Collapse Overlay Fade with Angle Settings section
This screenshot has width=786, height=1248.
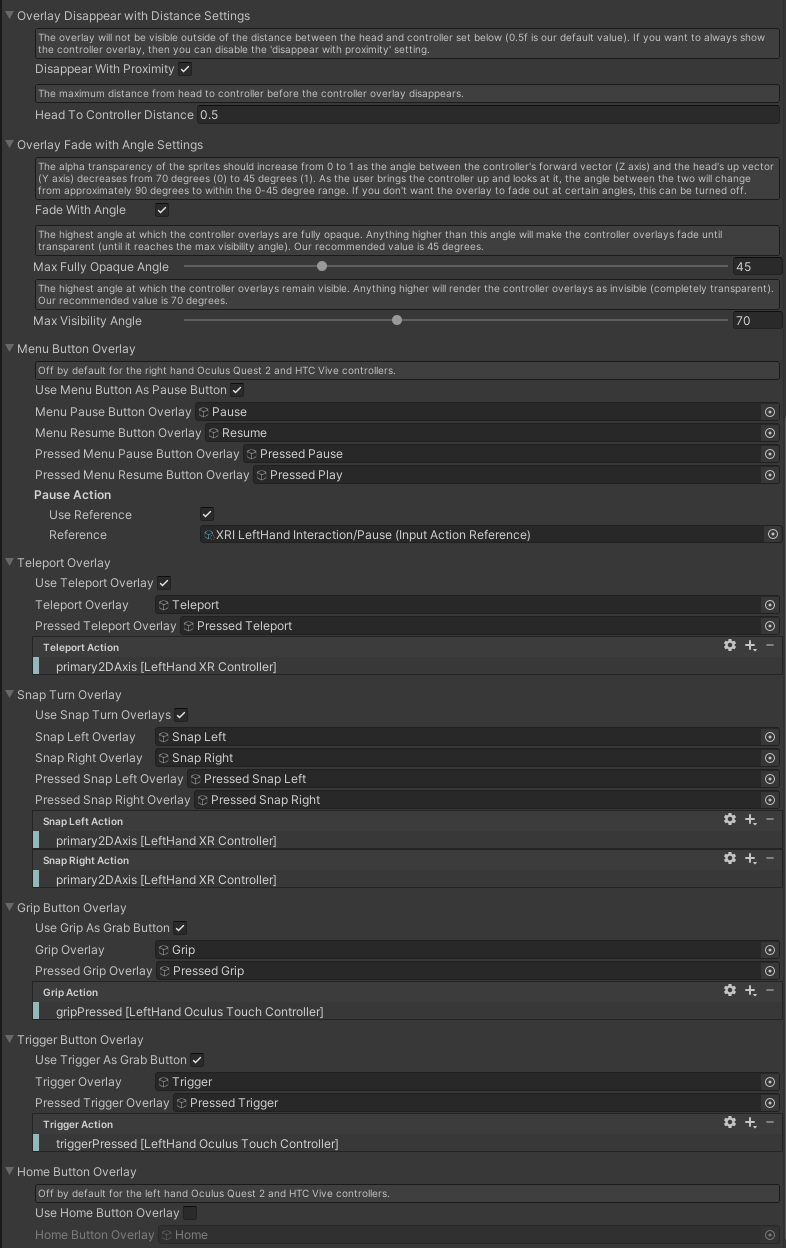(9, 145)
